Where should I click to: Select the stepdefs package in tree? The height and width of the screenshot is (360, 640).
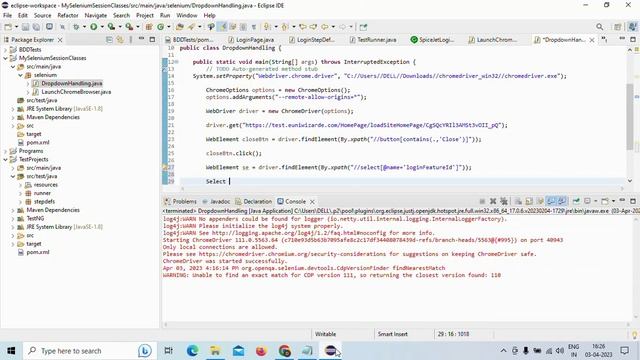(44, 202)
